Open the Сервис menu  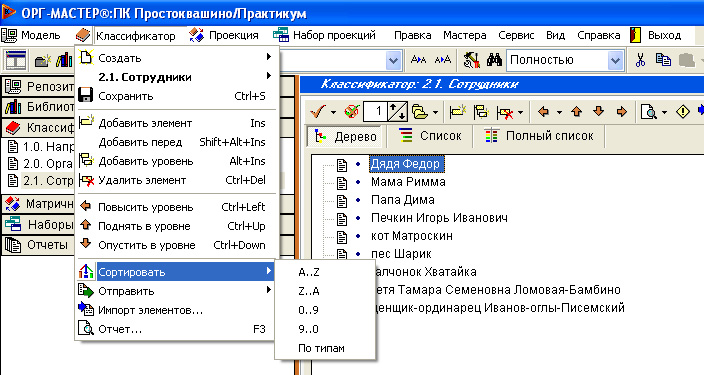point(516,35)
